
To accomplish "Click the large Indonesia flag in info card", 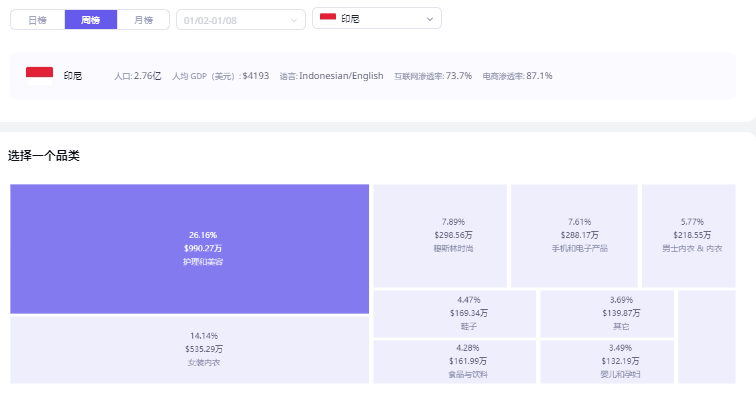I will 40,76.
